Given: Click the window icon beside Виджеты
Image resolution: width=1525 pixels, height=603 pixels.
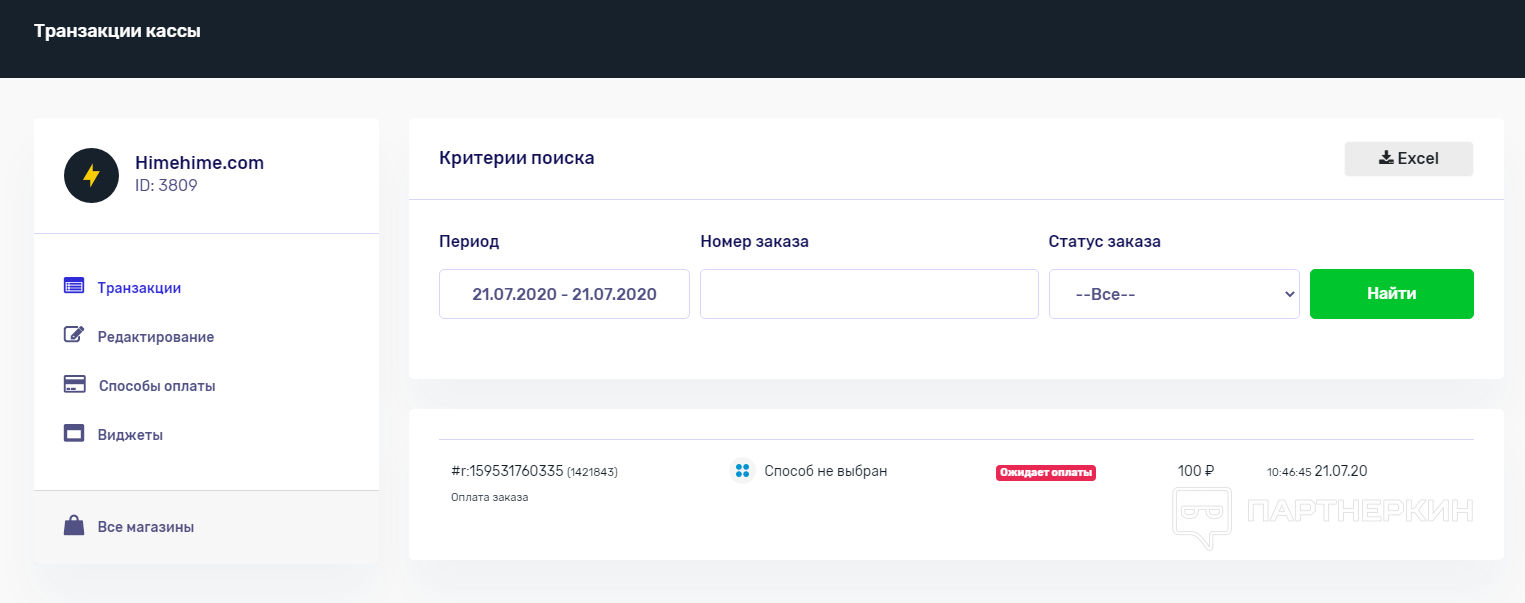Looking at the screenshot, I should point(74,434).
